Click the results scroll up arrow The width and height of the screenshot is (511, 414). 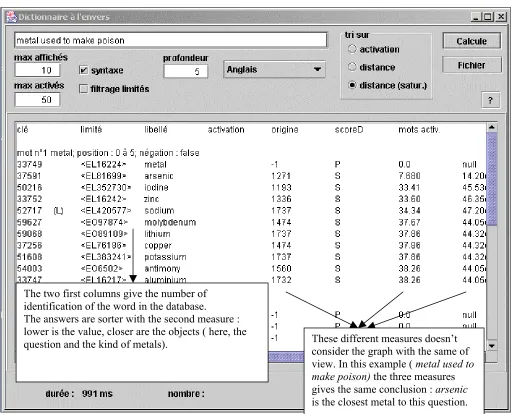pyautogui.click(x=492, y=127)
